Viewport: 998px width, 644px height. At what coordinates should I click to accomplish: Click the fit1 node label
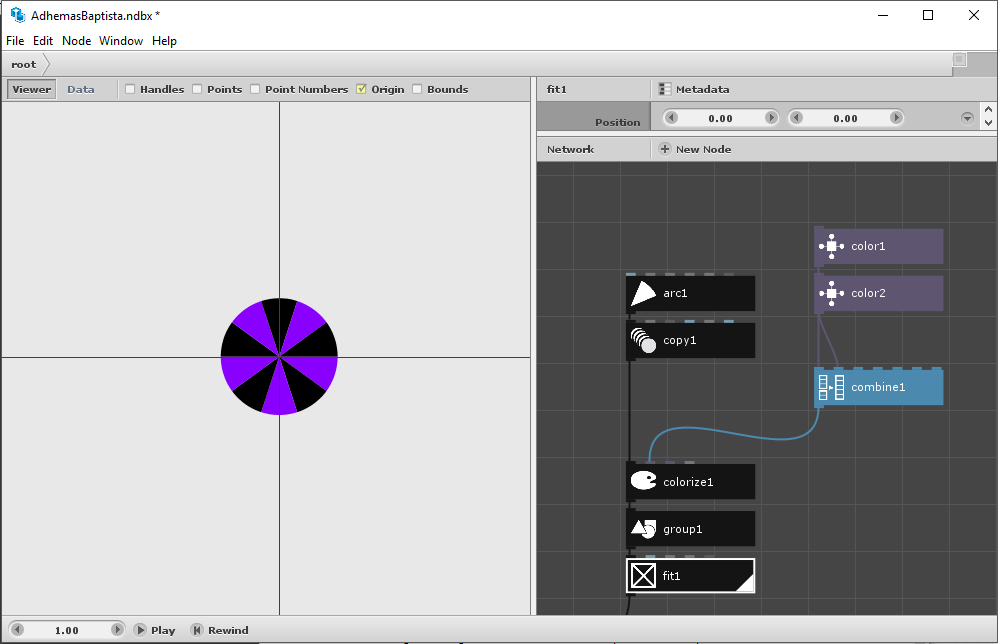pos(671,576)
